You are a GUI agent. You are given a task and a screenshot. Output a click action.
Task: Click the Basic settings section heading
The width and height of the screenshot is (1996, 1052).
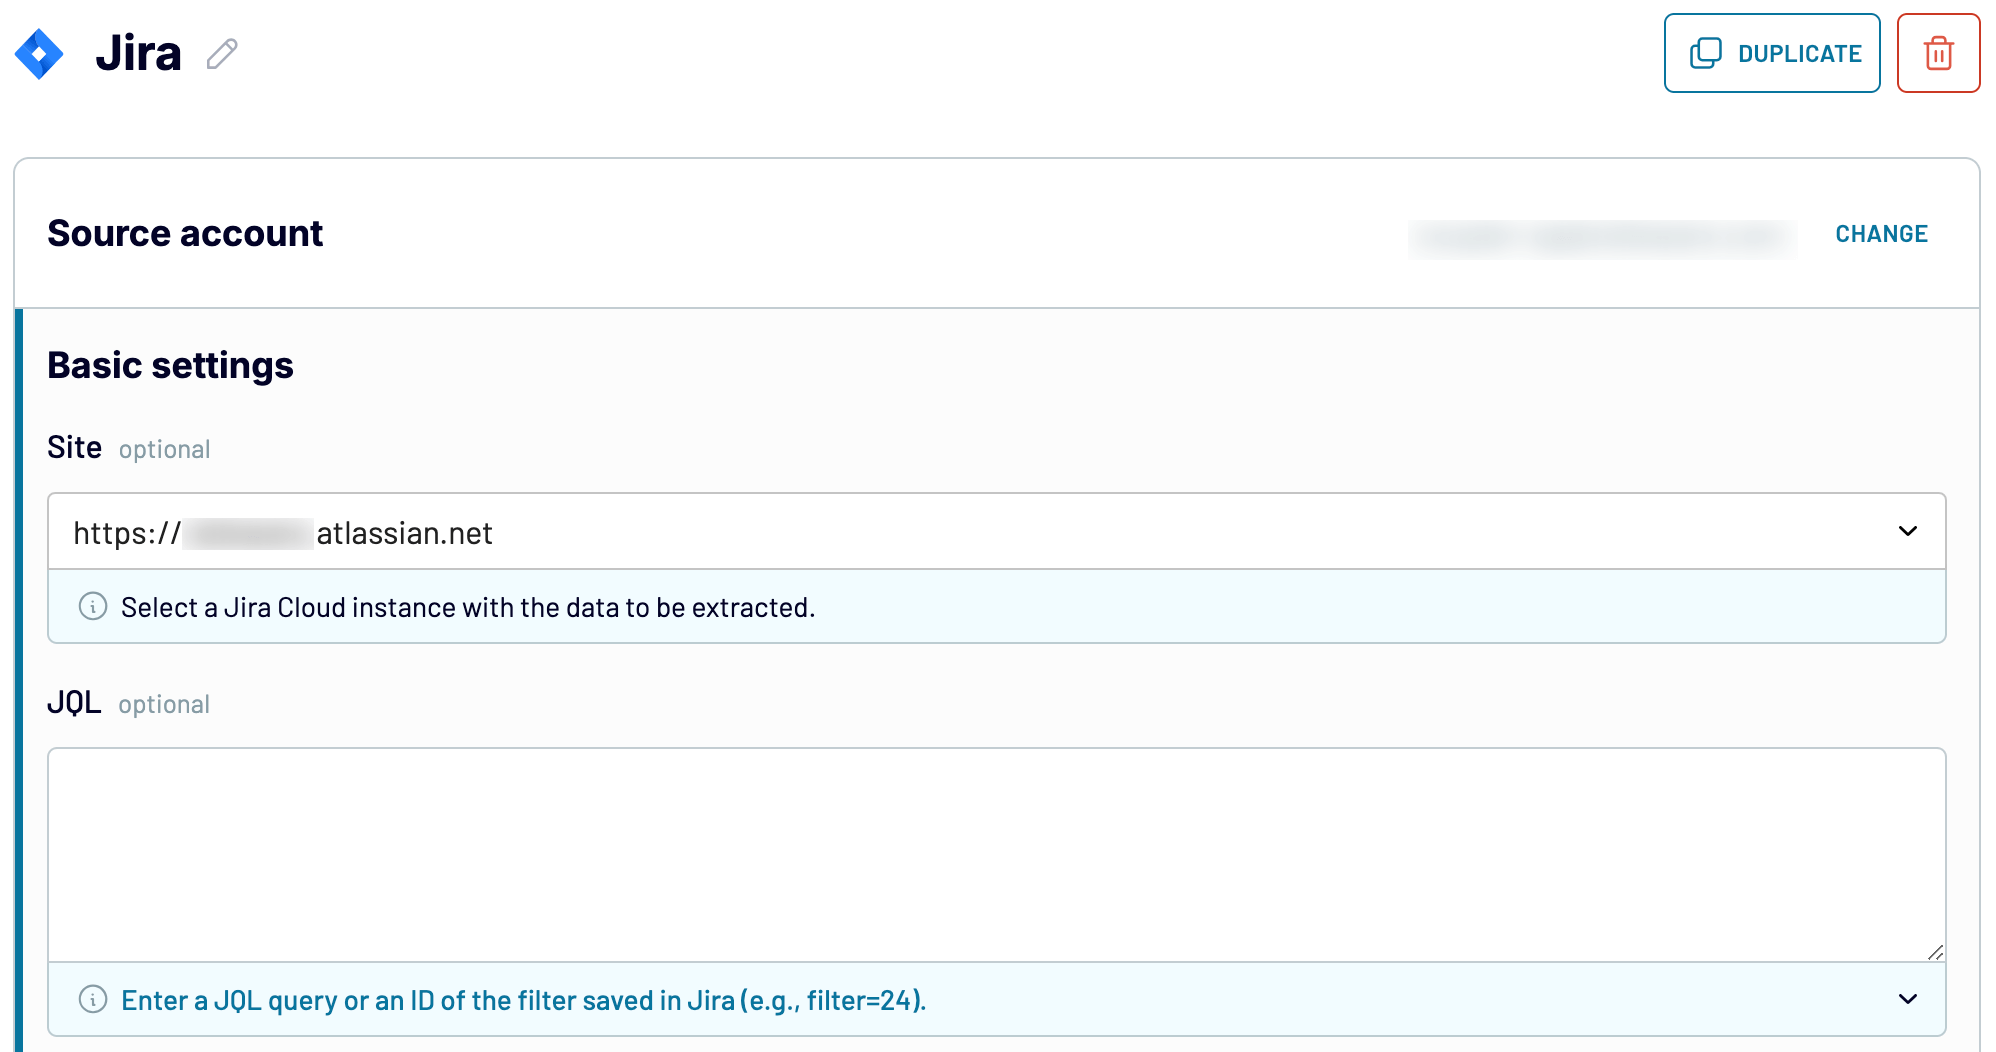coord(170,364)
